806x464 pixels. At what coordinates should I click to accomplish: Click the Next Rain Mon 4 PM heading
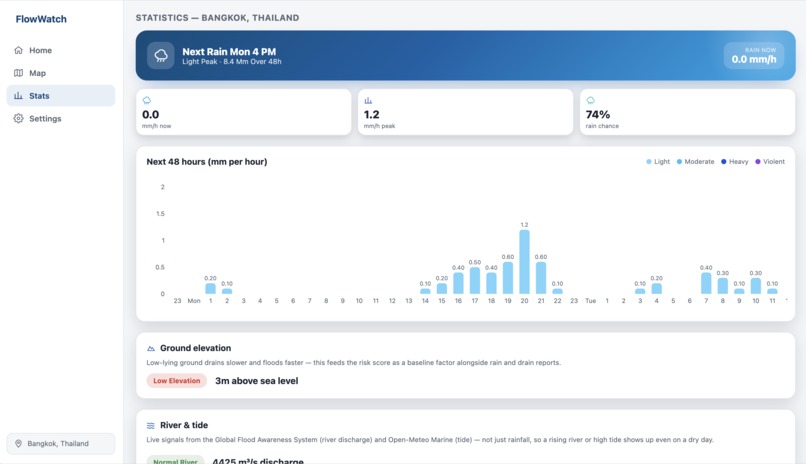tap(229, 51)
